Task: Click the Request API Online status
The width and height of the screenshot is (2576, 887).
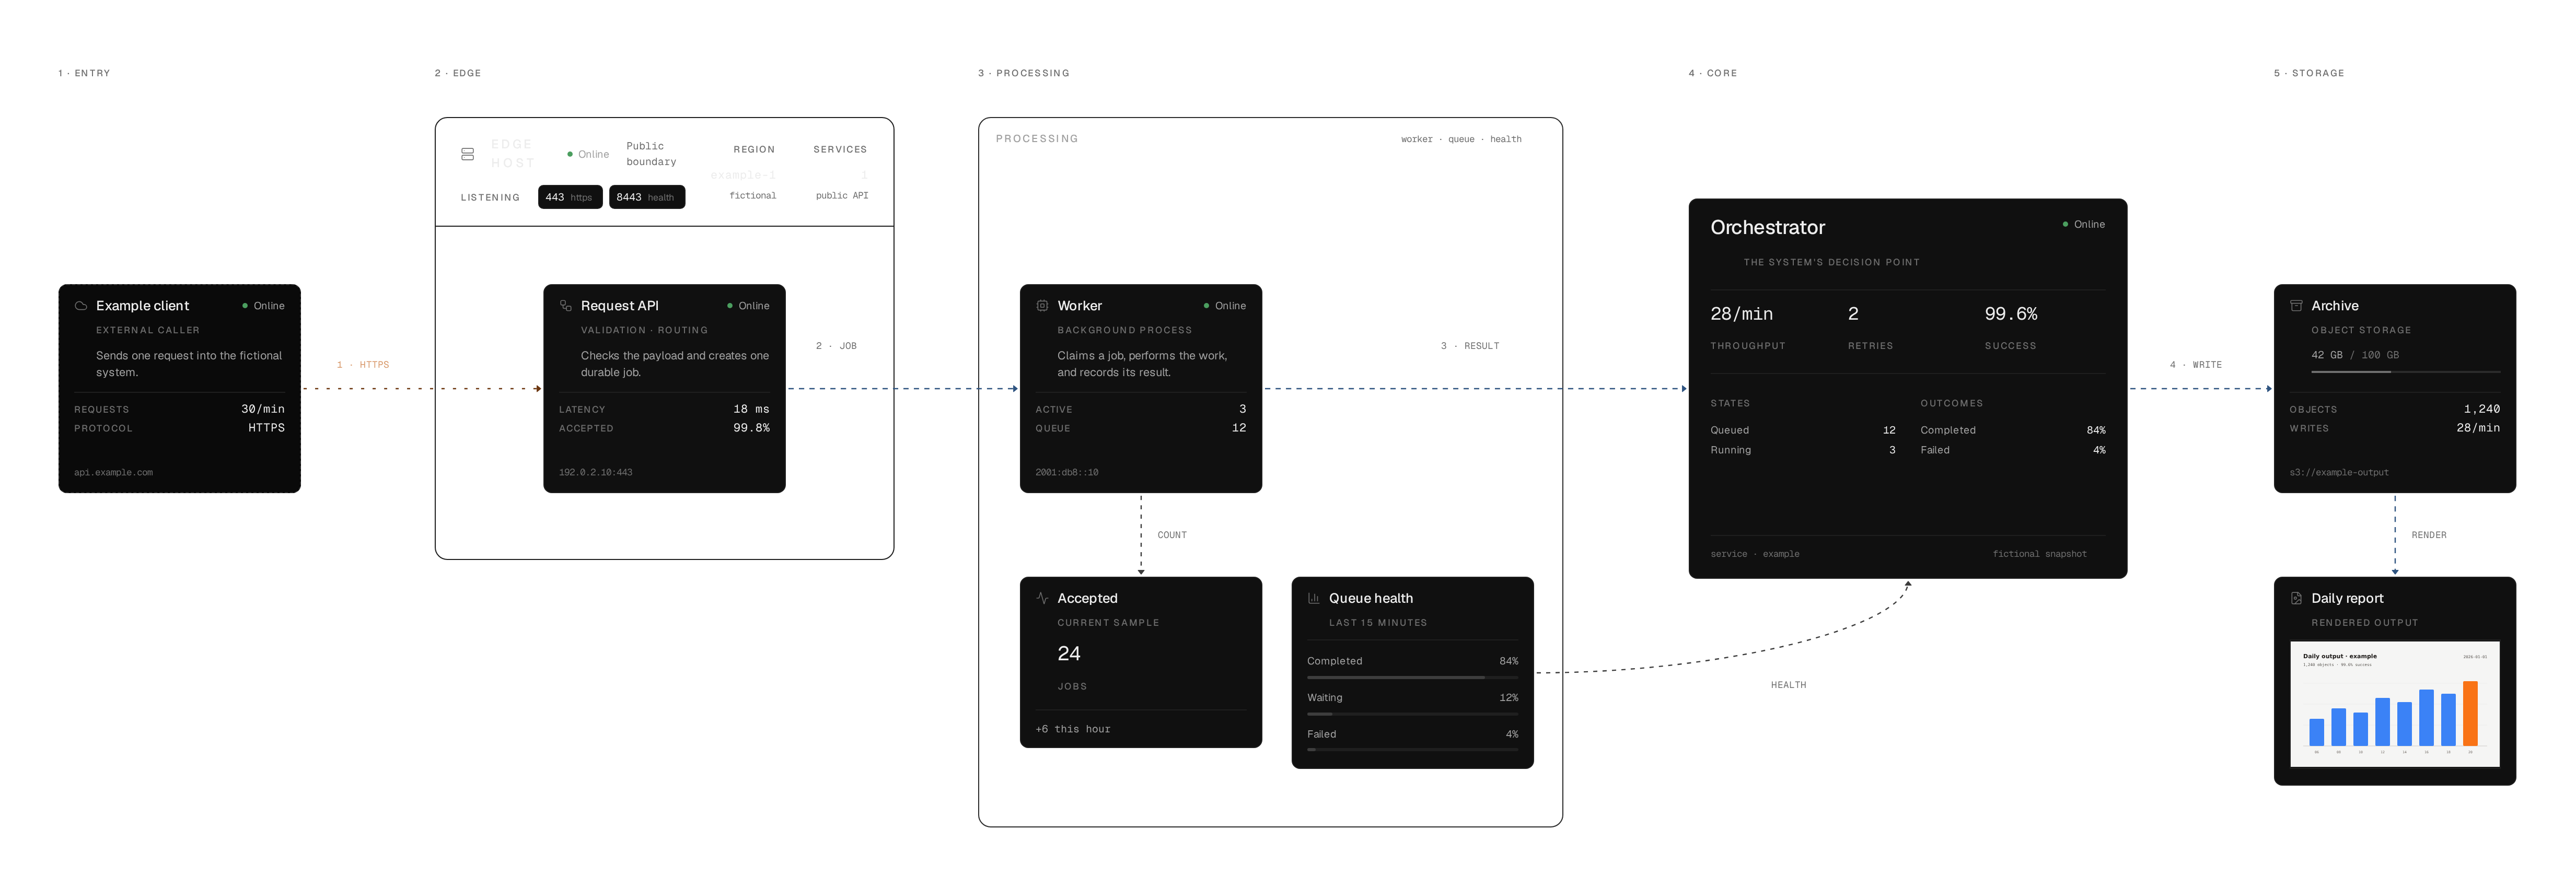Action: click(x=748, y=306)
